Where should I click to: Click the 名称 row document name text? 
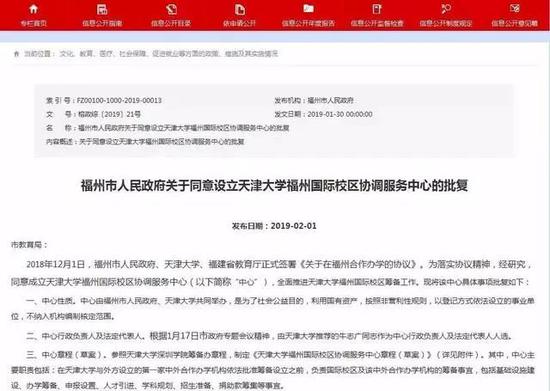[183, 128]
